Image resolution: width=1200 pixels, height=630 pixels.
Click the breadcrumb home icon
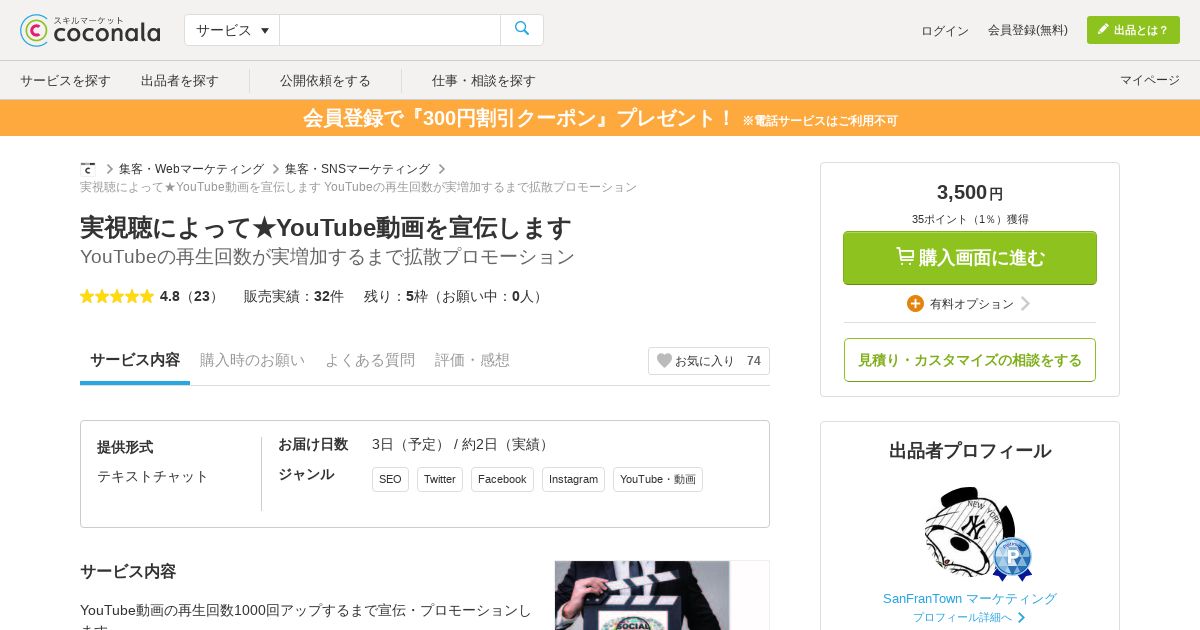point(88,169)
